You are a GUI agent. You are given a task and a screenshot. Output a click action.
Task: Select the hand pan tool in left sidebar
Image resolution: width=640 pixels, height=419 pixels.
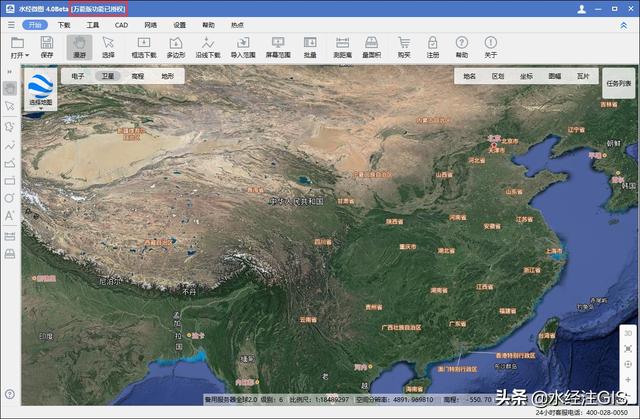coord(10,88)
